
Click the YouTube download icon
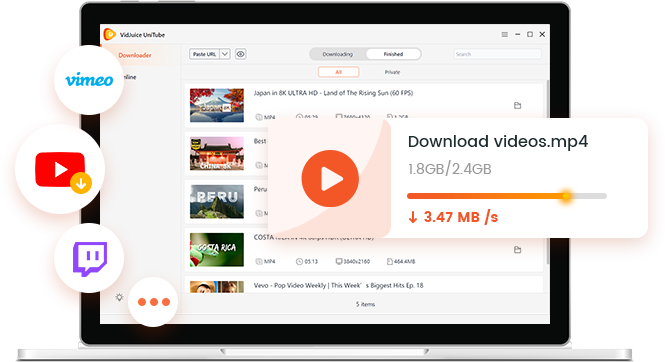coord(81,183)
